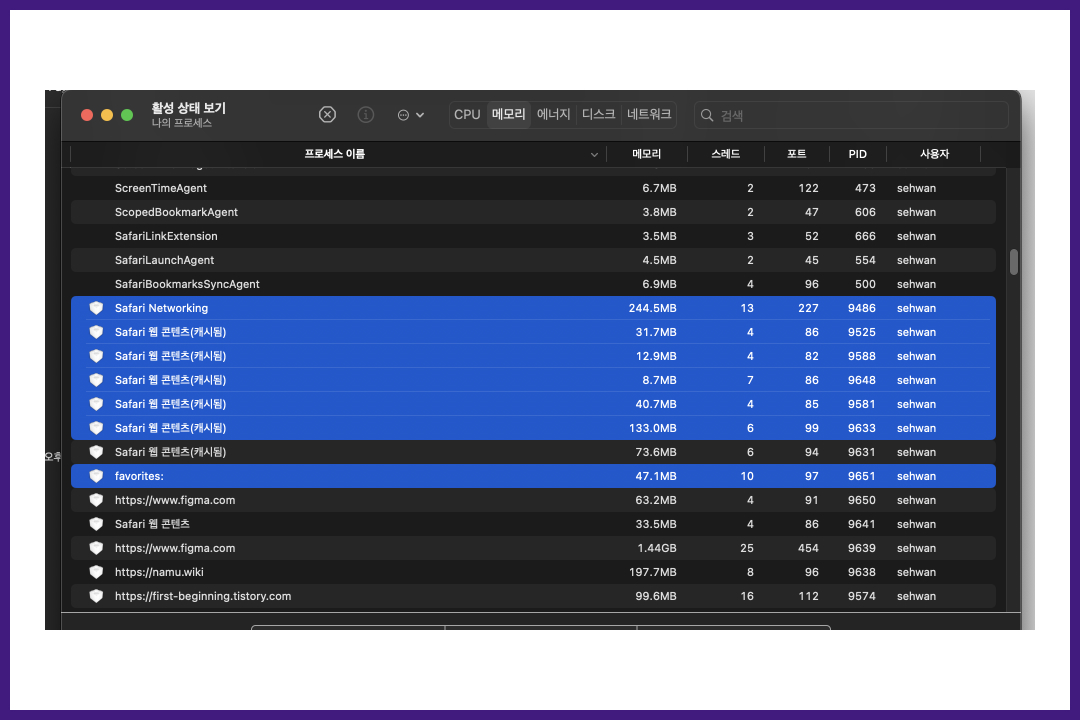The height and width of the screenshot is (720, 1080).
Task: Click shield icon of Safari 웹 콘텐츠 33.5MB row
Action: click(96, 524)
